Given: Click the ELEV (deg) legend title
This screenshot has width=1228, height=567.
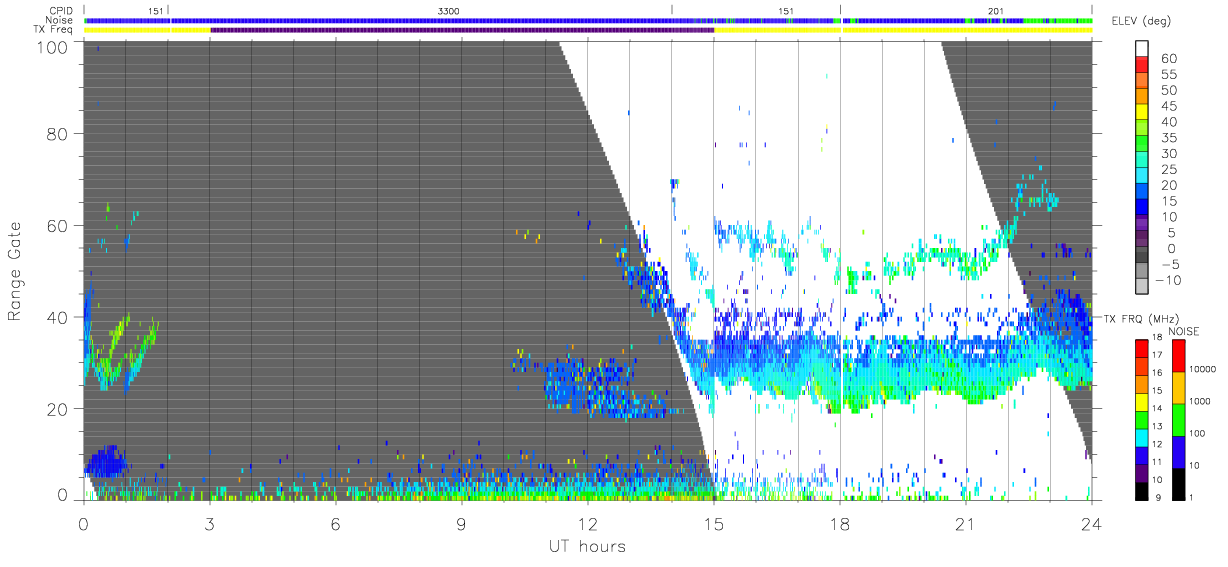Looking at the screenshot, I should click(x=1142, y=21).
